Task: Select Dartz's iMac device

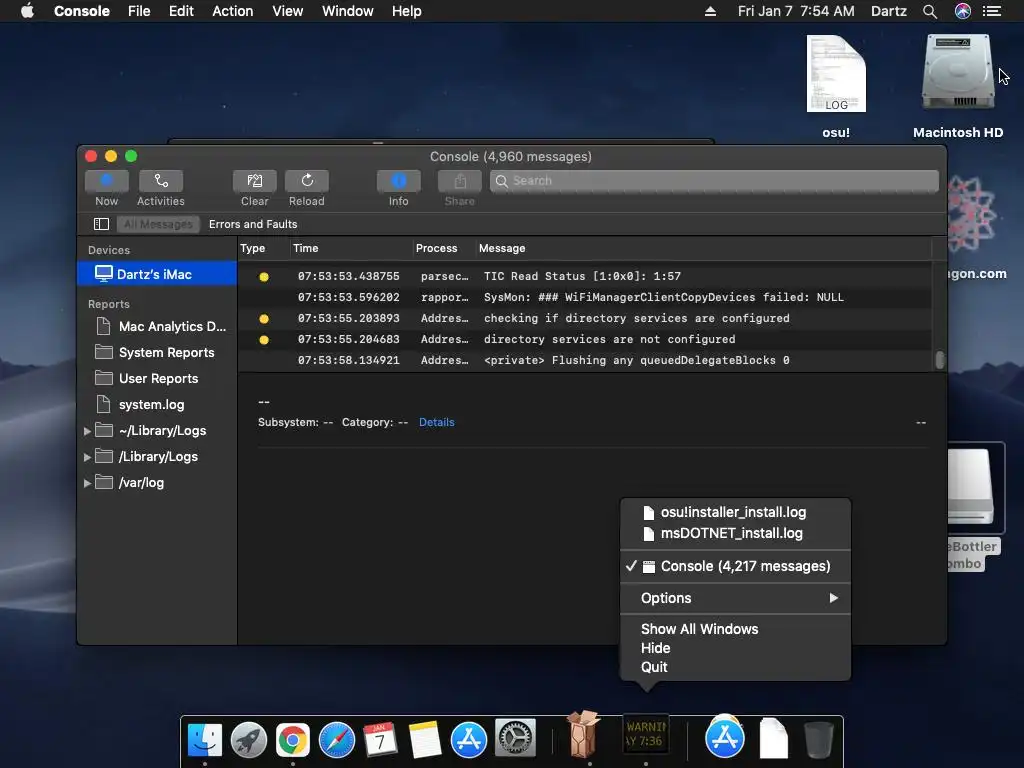Action: coord(157,274)
